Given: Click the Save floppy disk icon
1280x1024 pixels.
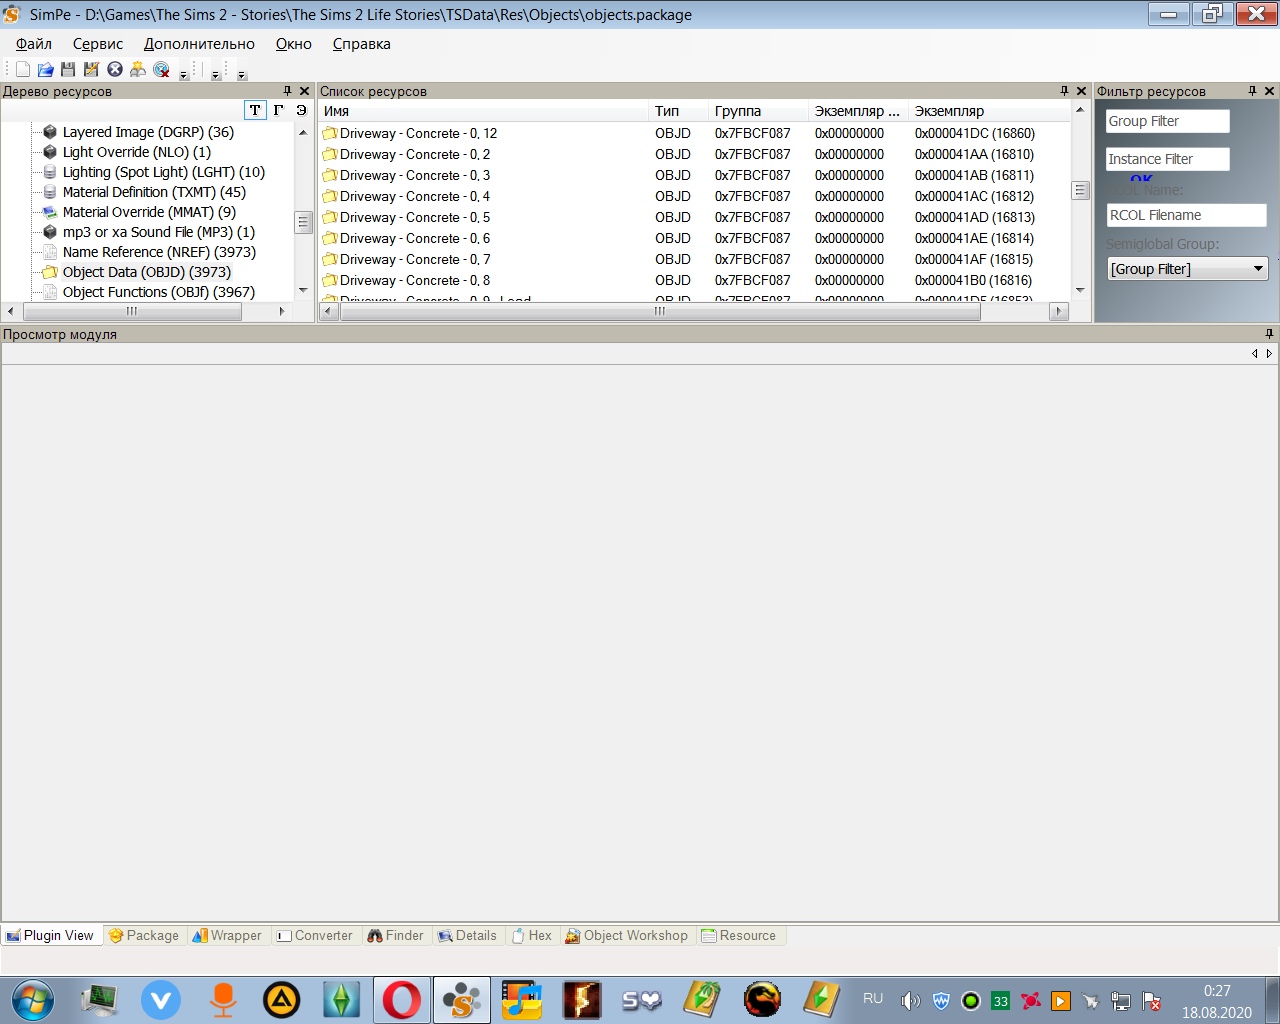Looking at the screenshot, I should click(68, 69).
